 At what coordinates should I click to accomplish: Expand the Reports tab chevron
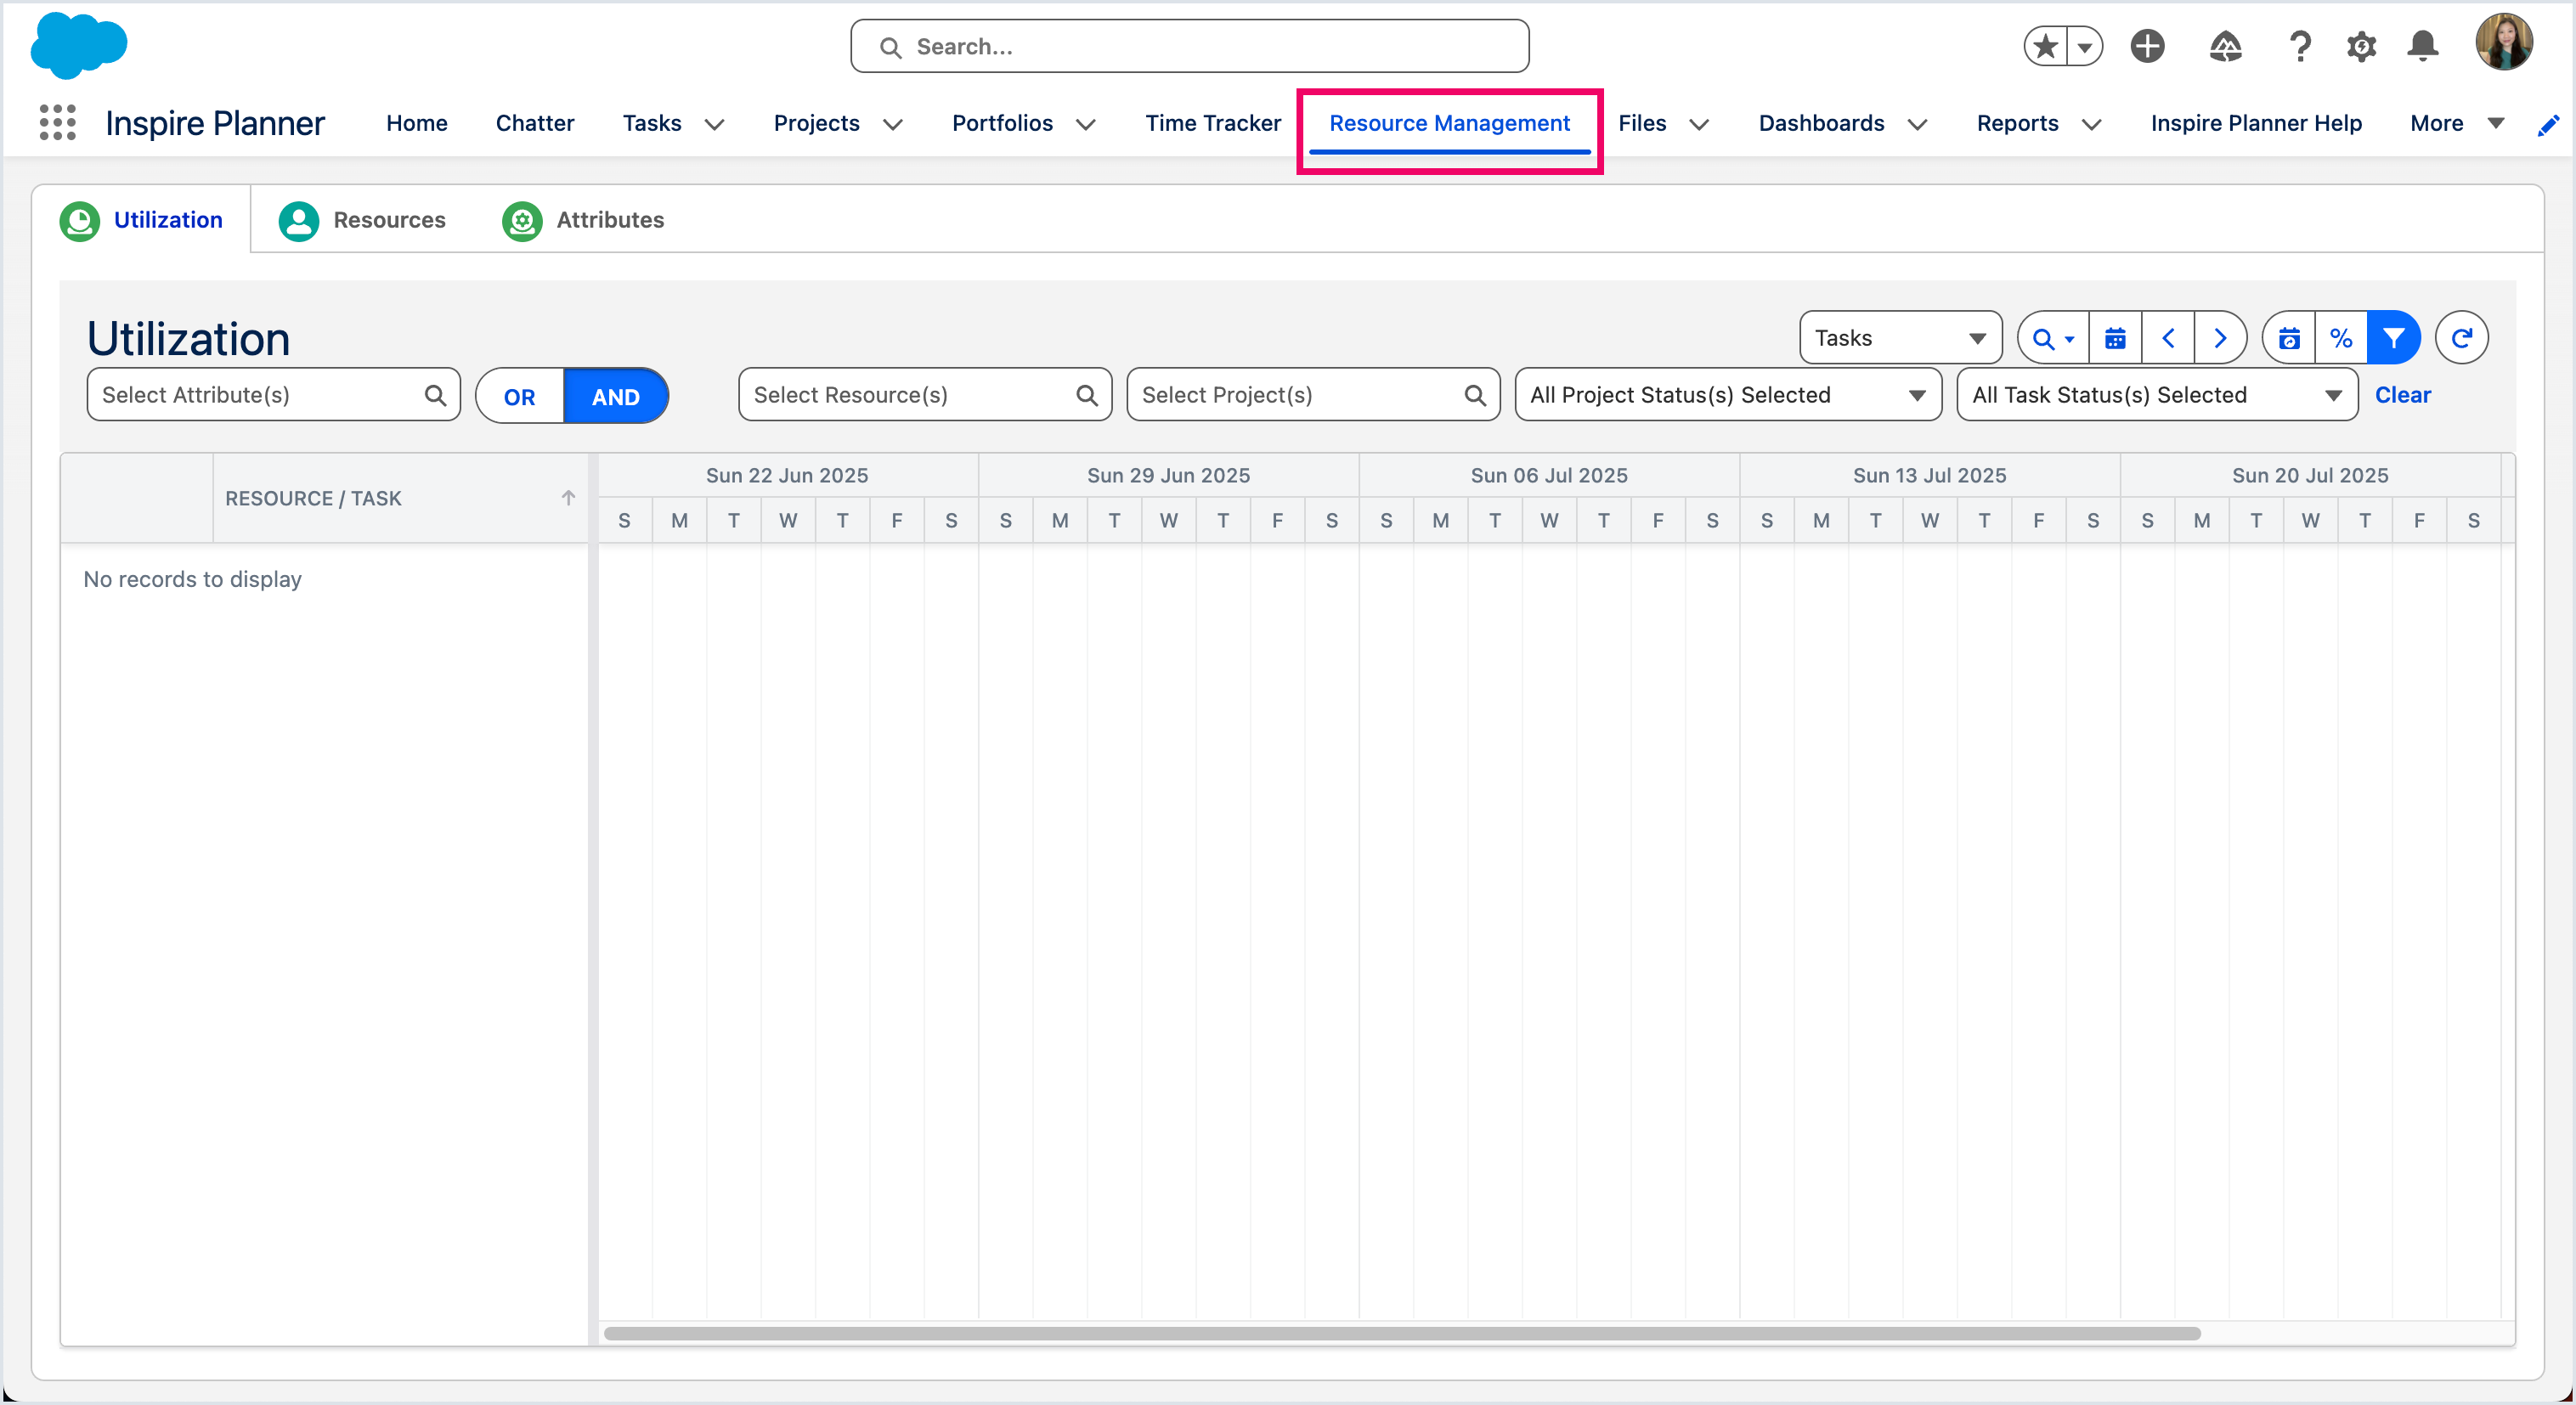pos(2091,125)
